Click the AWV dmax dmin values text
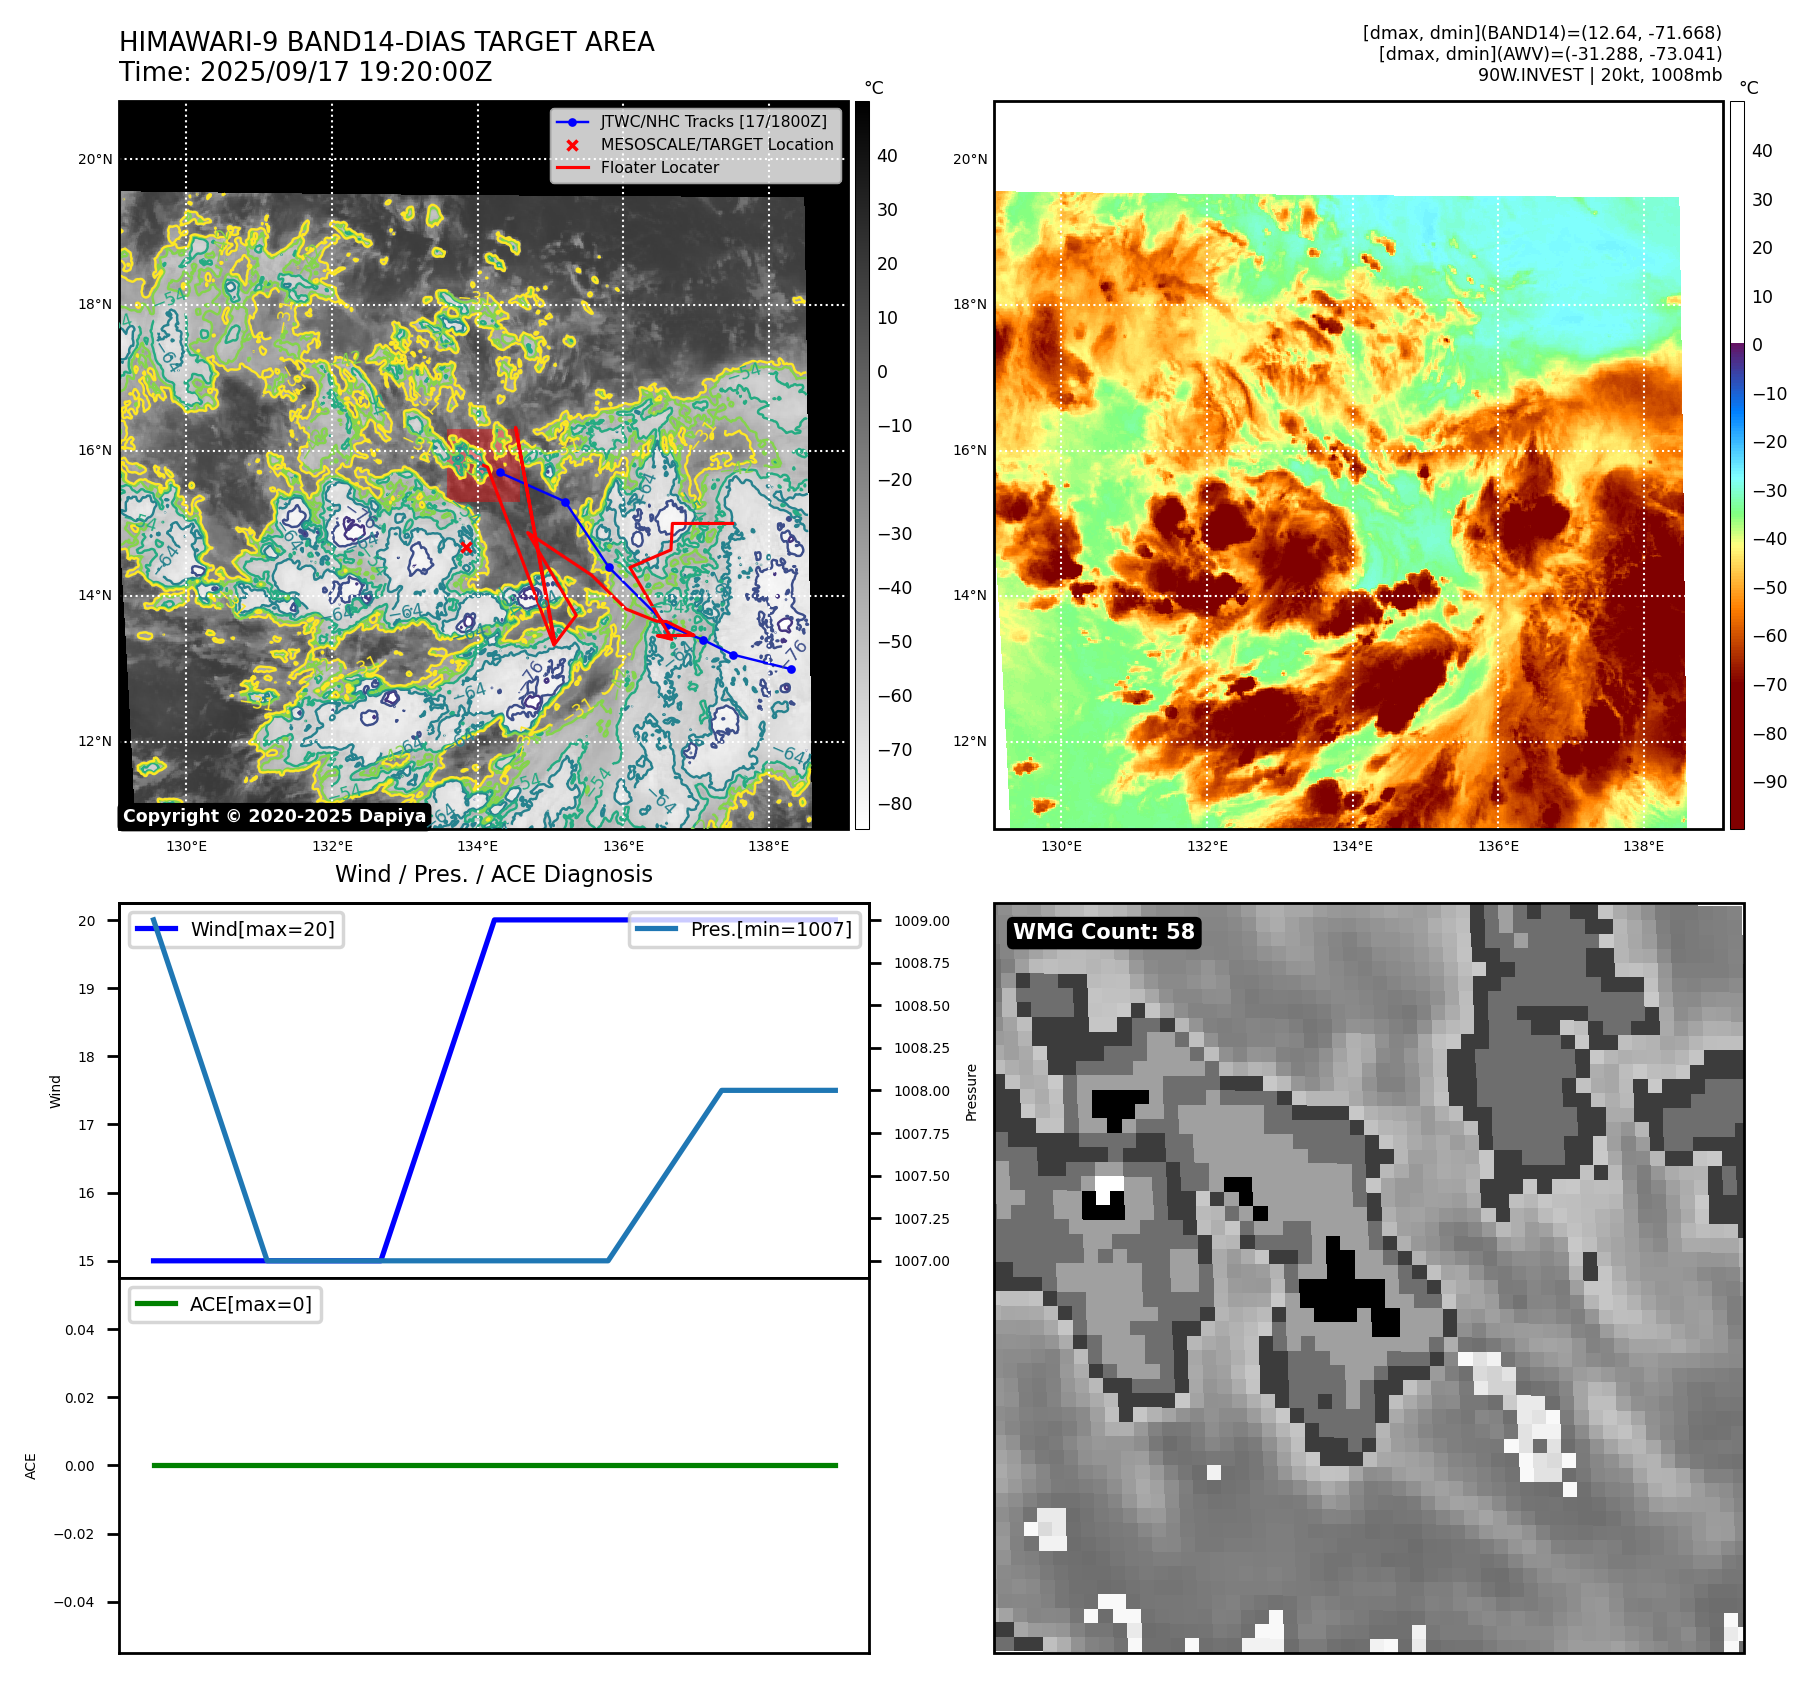Viewport: 1813px width, 1690px height. click(x=1550, y=54)
